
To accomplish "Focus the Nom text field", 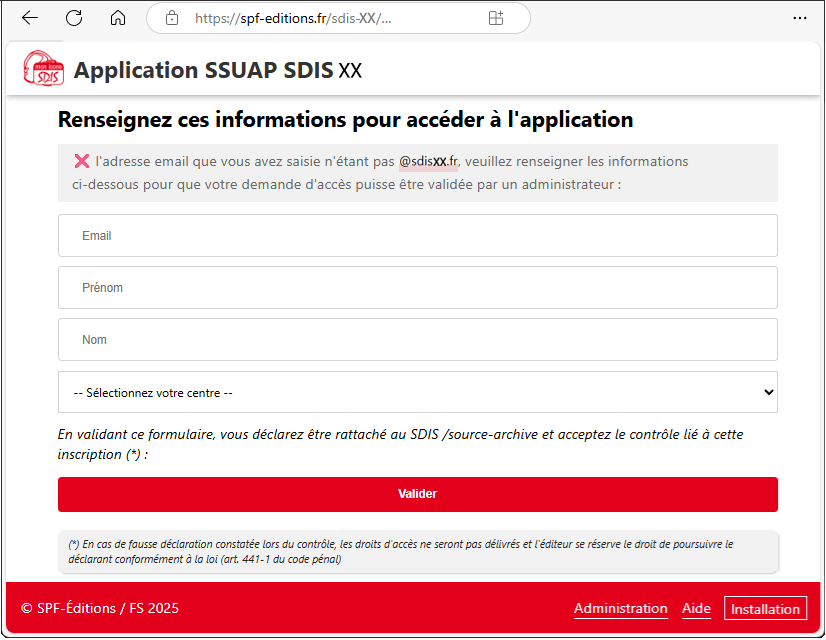I will (417, 340).
